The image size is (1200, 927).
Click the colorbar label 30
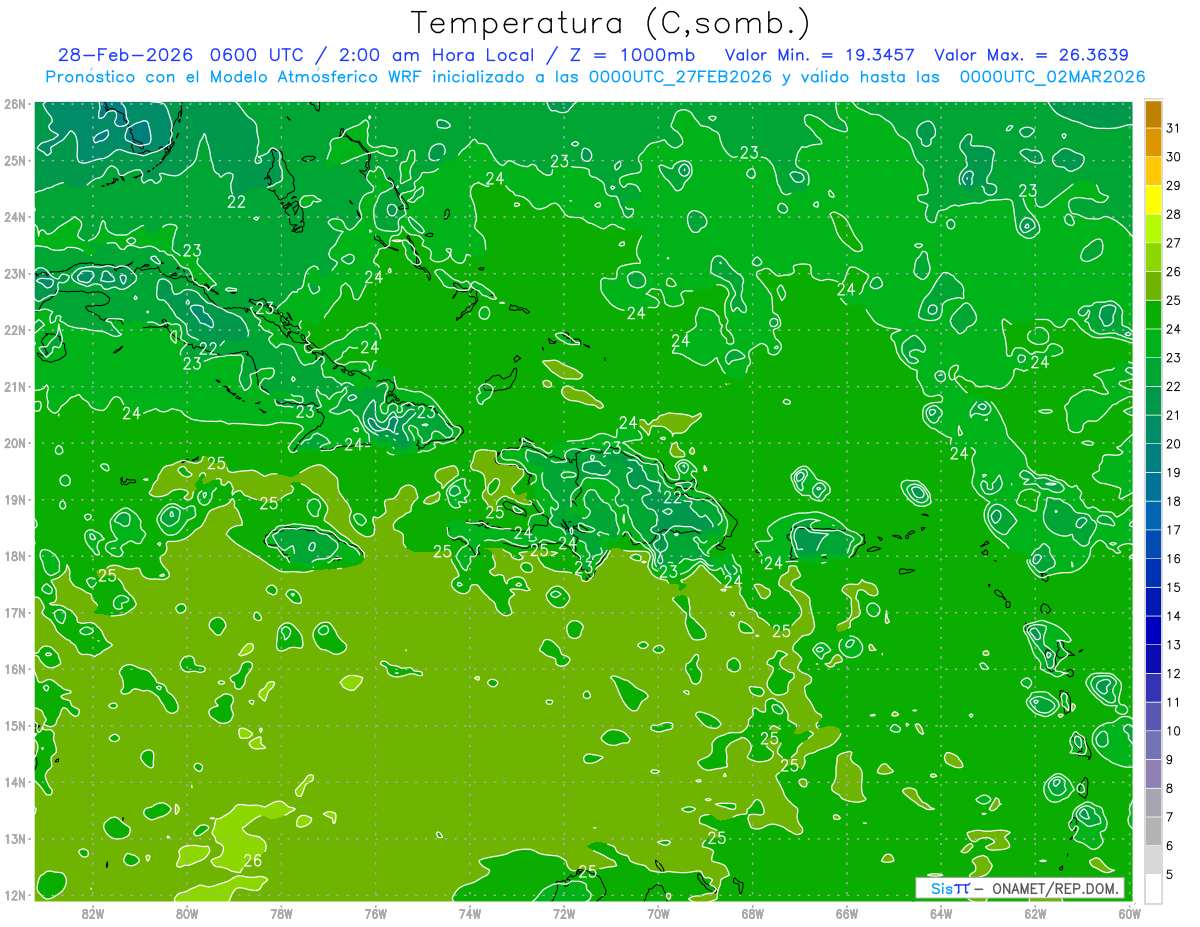[x=1174, y=157]
